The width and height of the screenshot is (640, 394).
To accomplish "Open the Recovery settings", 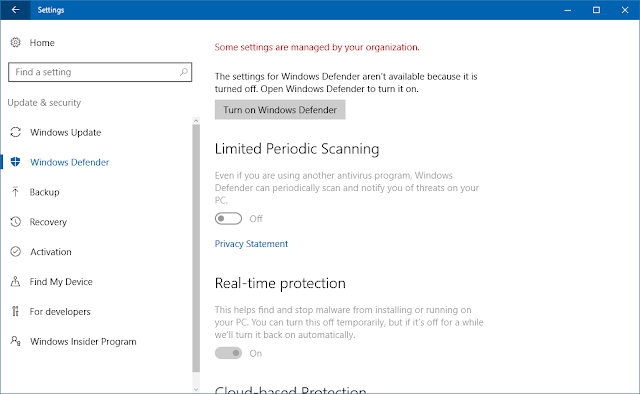I will (48, 222).
